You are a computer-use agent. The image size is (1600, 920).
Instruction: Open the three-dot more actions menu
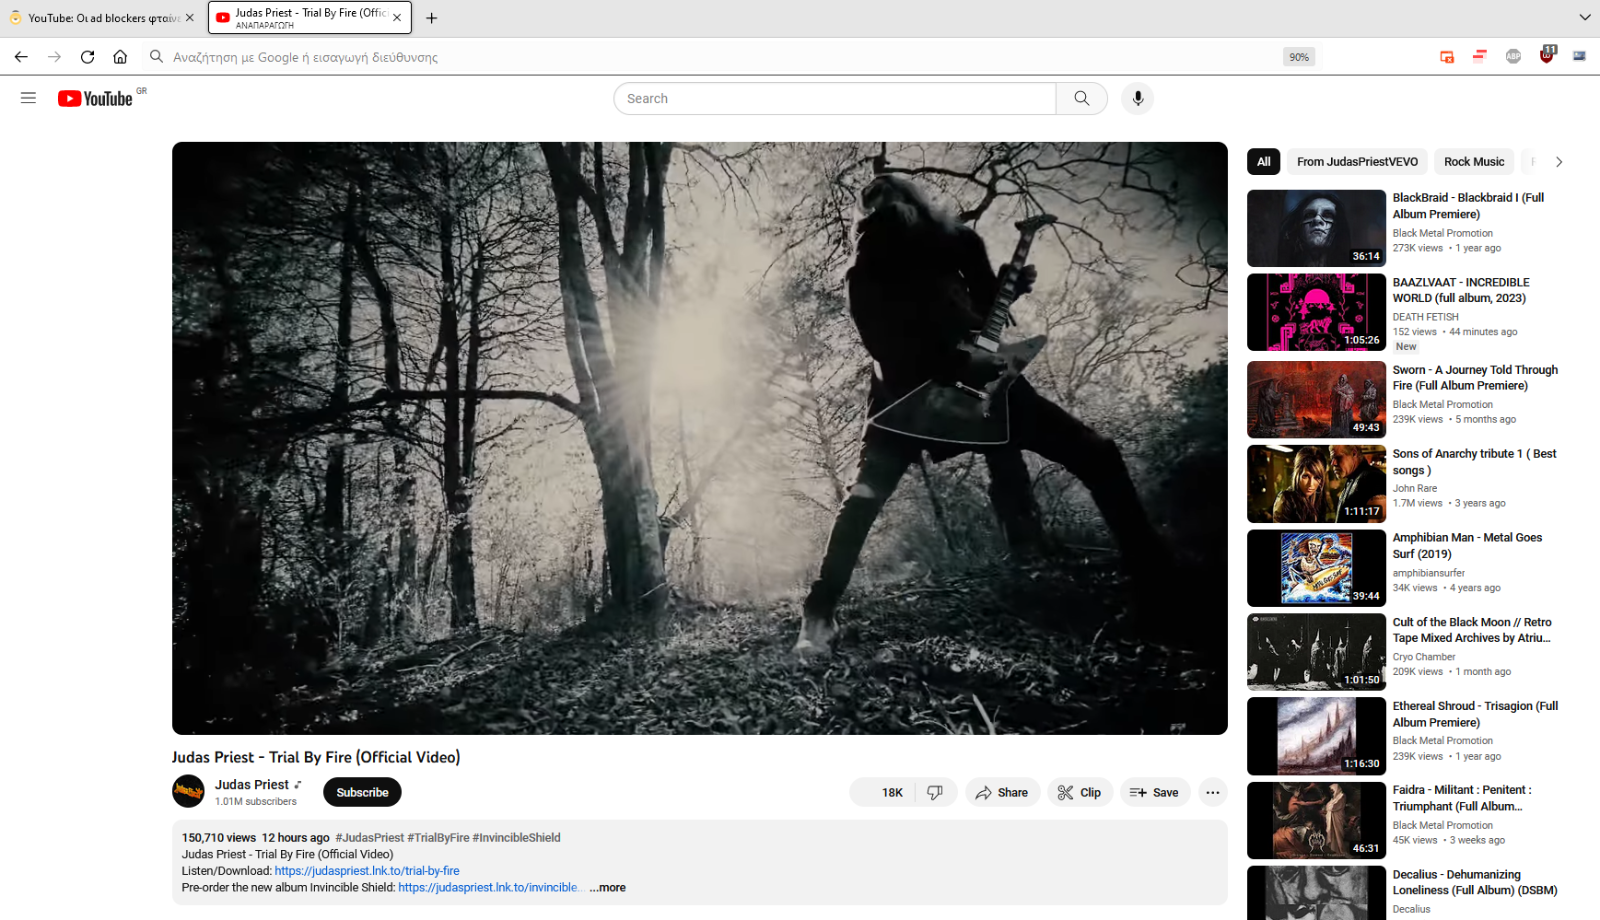[x=1213, y=792]
